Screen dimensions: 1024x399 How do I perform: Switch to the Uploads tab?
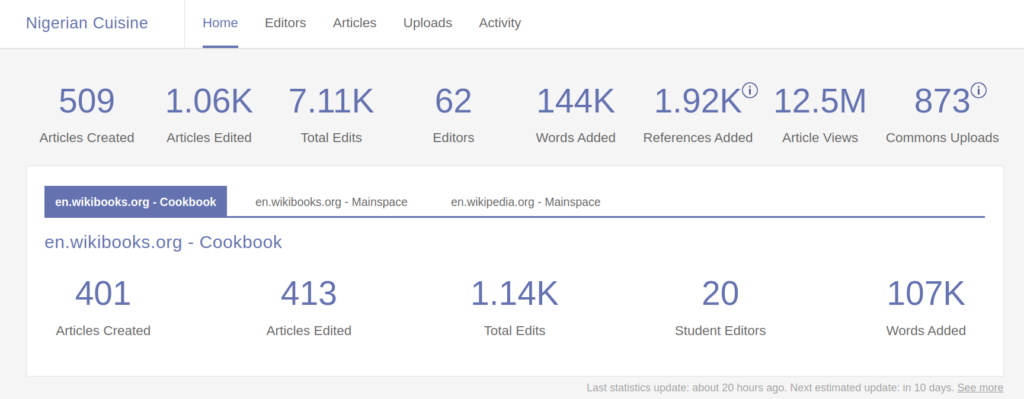point(428,24)
